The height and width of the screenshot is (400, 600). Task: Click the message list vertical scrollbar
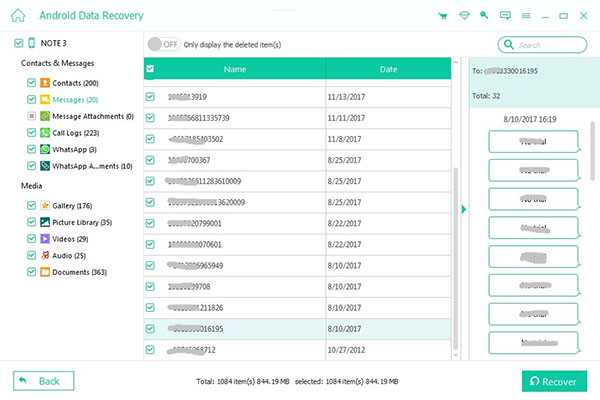click(x=455, y=258)
